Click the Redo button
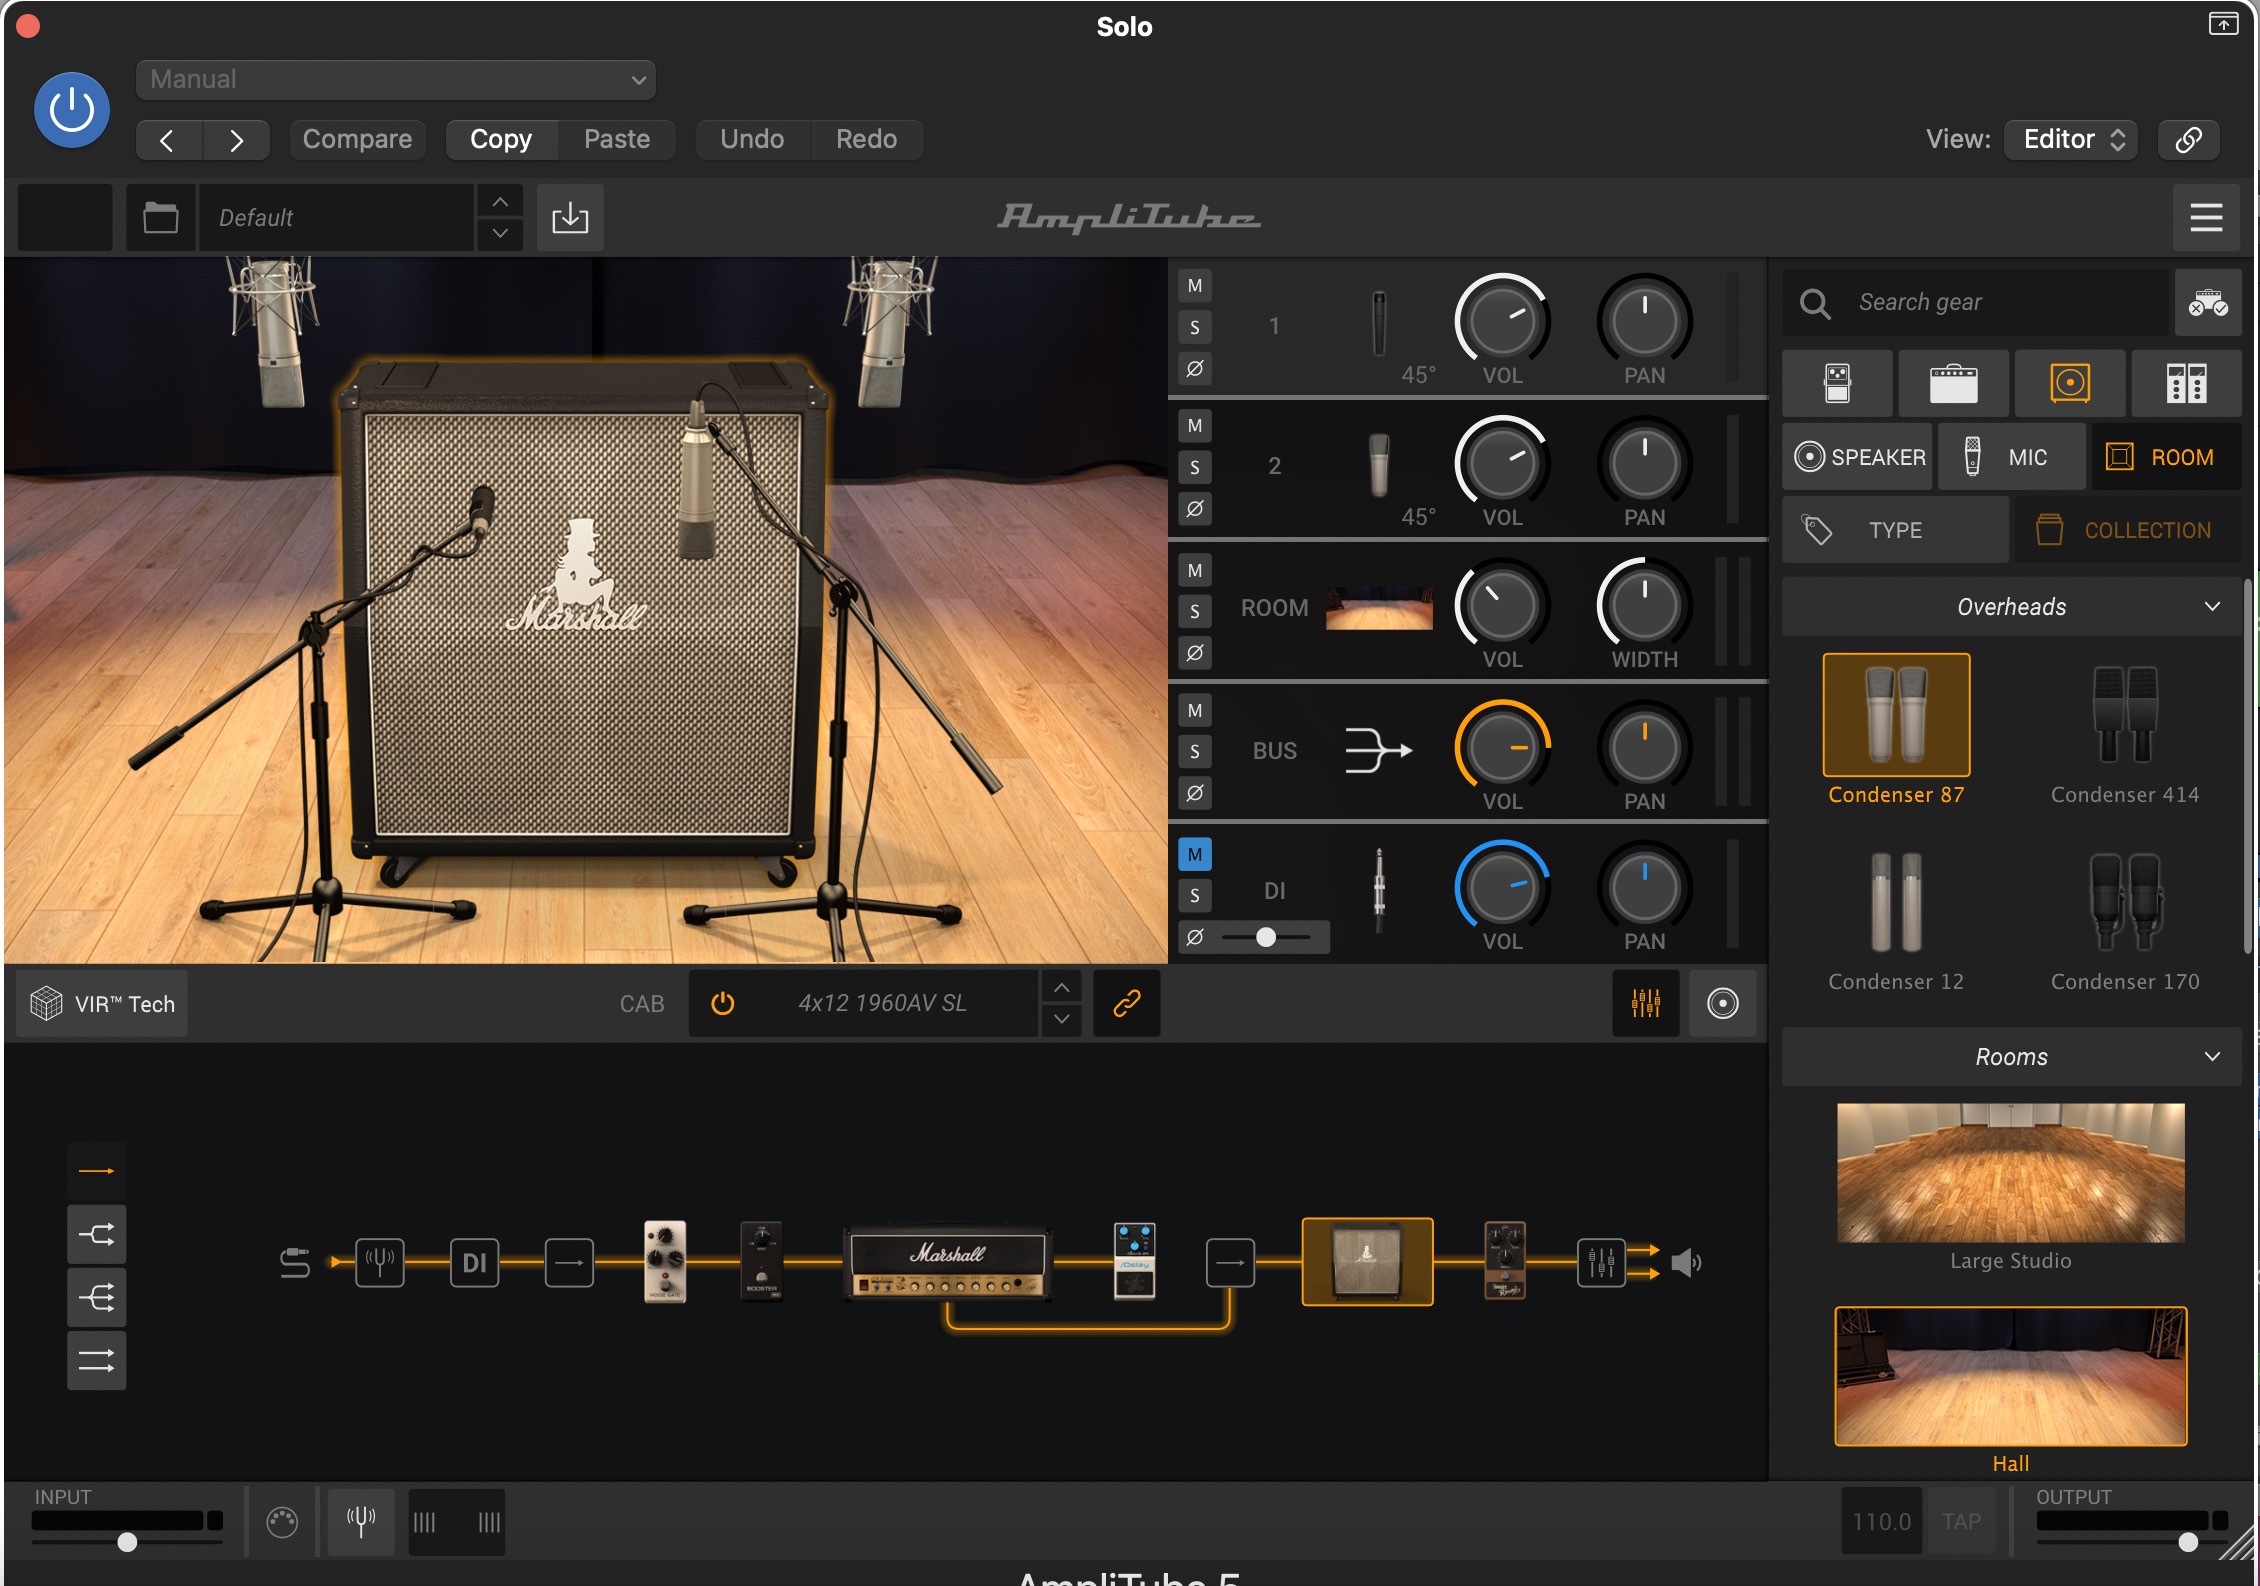 pyautogui.click(x=866, y=139)
